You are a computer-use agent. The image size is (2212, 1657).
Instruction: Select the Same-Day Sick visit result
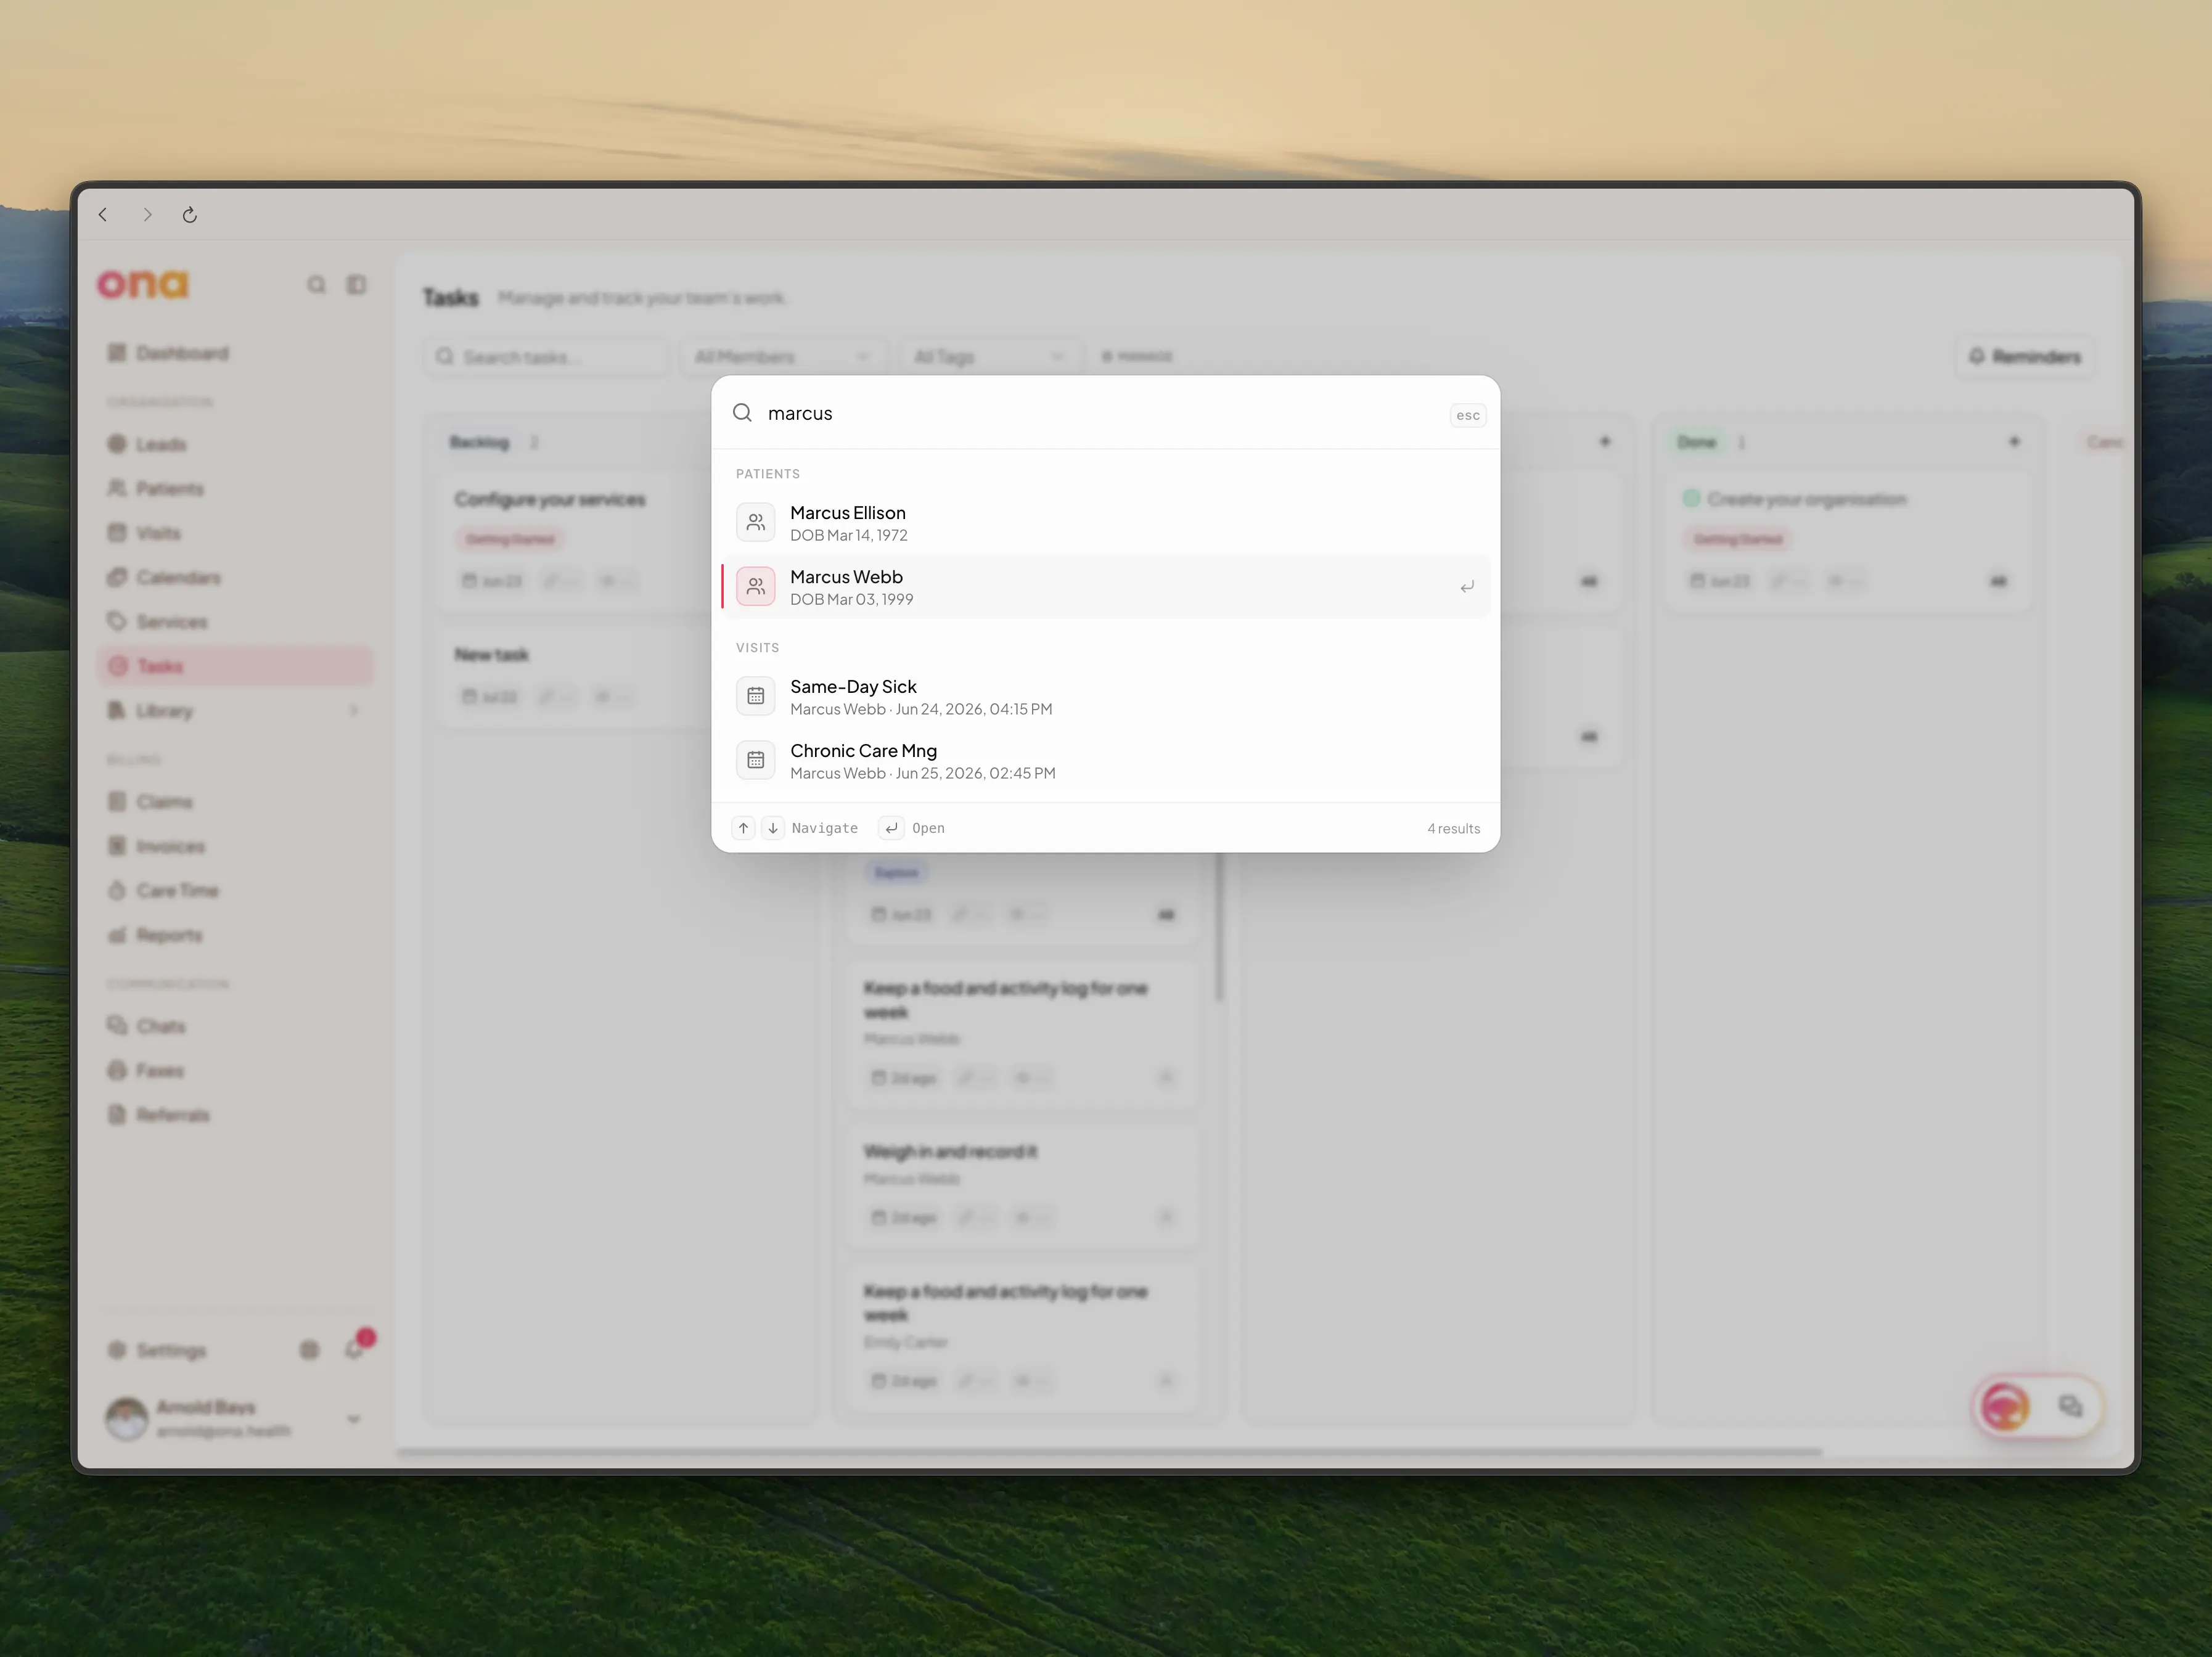pyautogui.click(x=1105, y=697)
